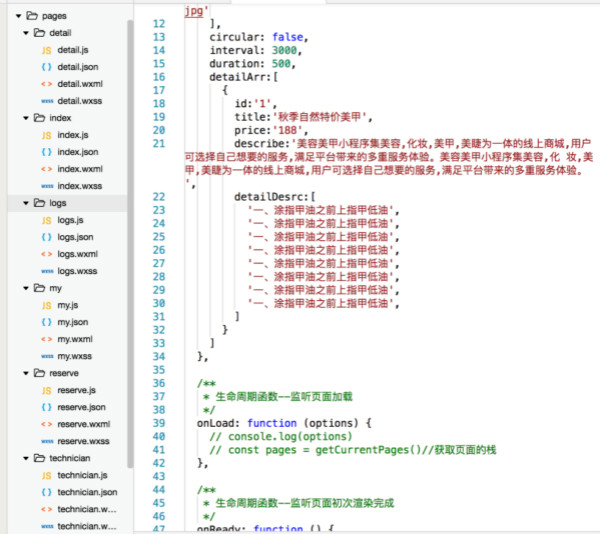Click the JS icon of detail.js

click(x=46, y=50)
